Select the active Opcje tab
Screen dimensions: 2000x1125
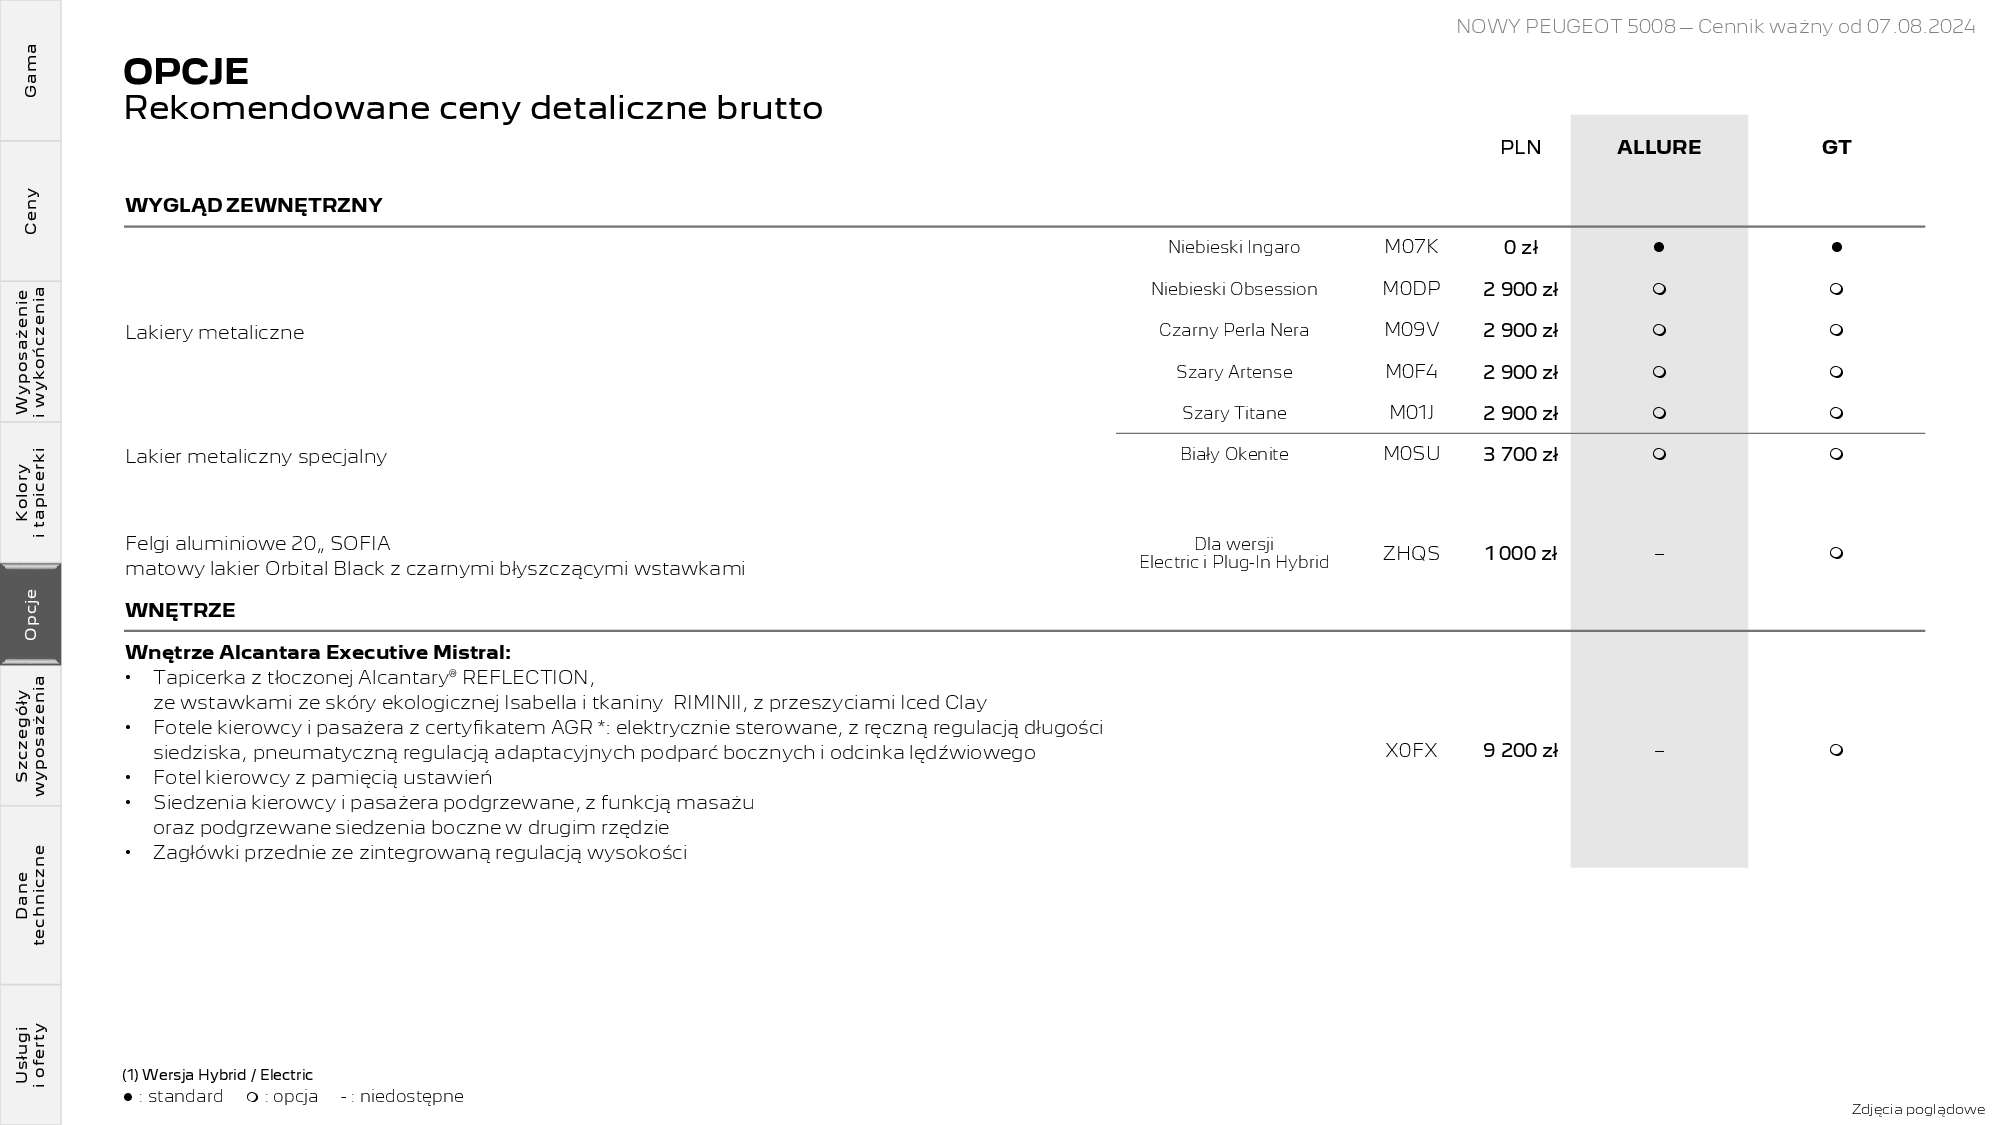[x=30, y=614]
